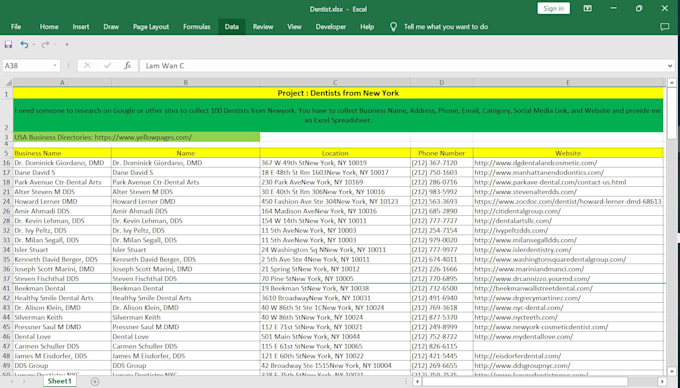Open the beekmanwallstreetdental.com link
Image resolution: width=680 pixels, height=388 pixels.
pyautogui.click(x=533, y=288)
